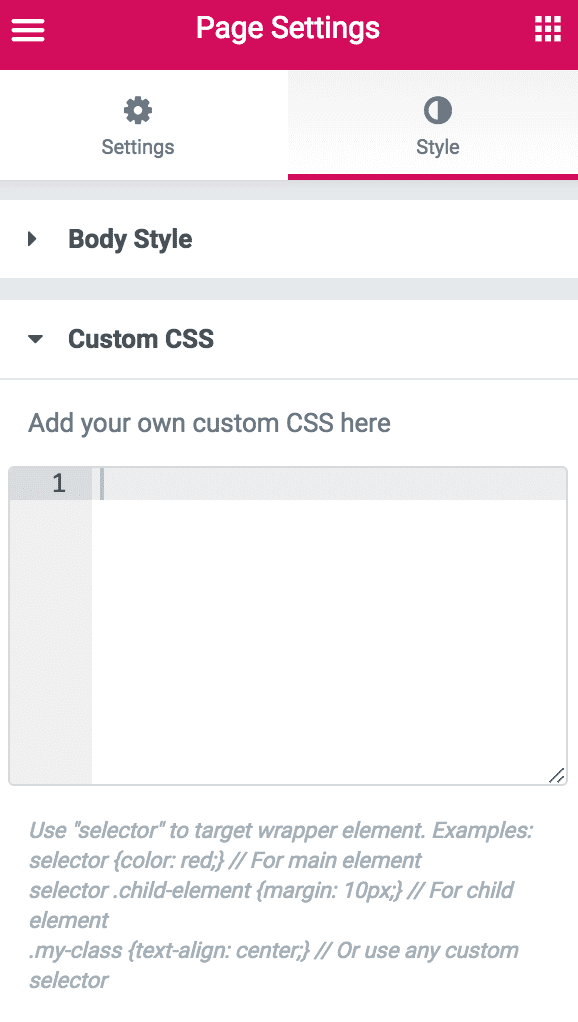The width and height of the screenshot is (578, 1022).
Task: Click the 'Add your own custom CSS here' label
Action: point(208,423)
